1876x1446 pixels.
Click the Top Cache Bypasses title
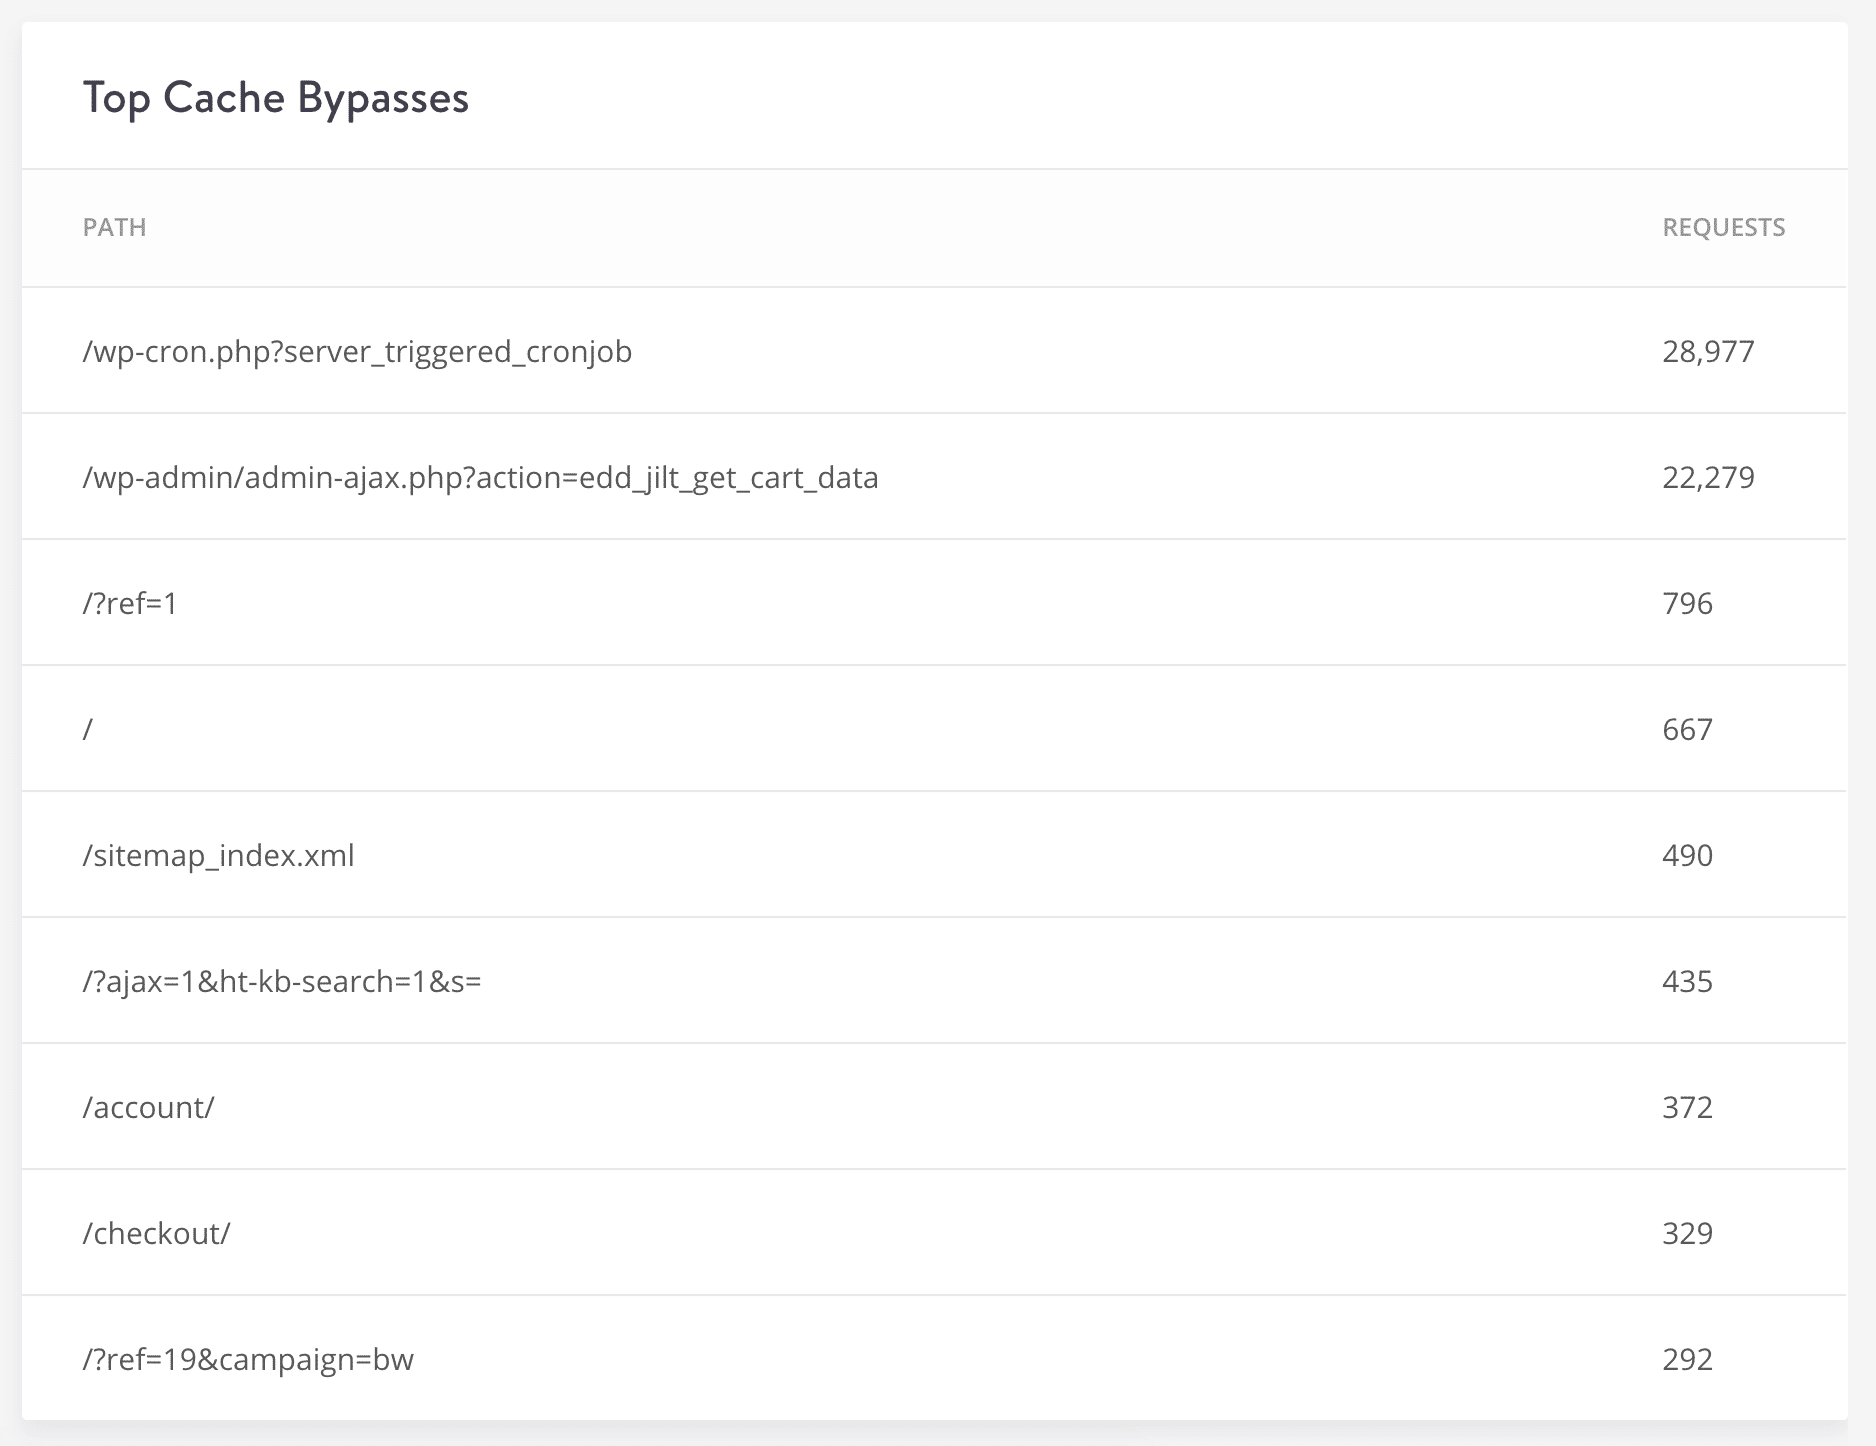pos(276,97)
